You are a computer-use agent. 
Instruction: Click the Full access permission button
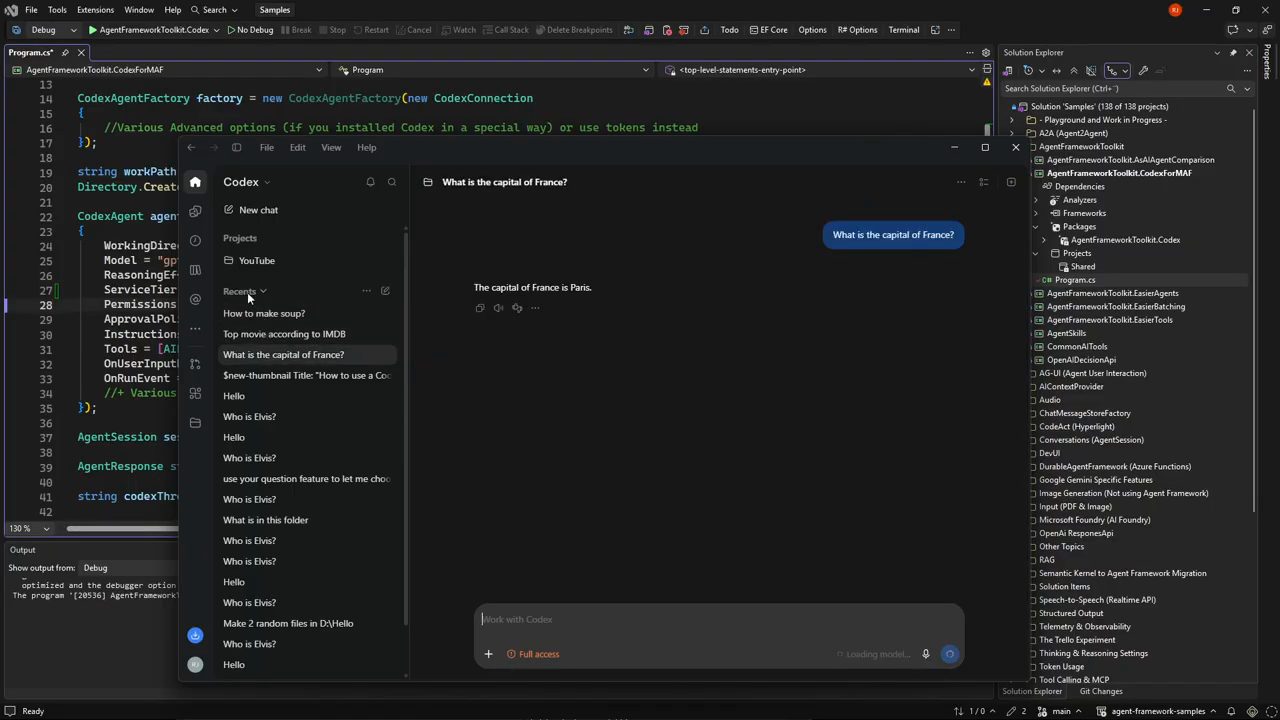click(533, 654)
